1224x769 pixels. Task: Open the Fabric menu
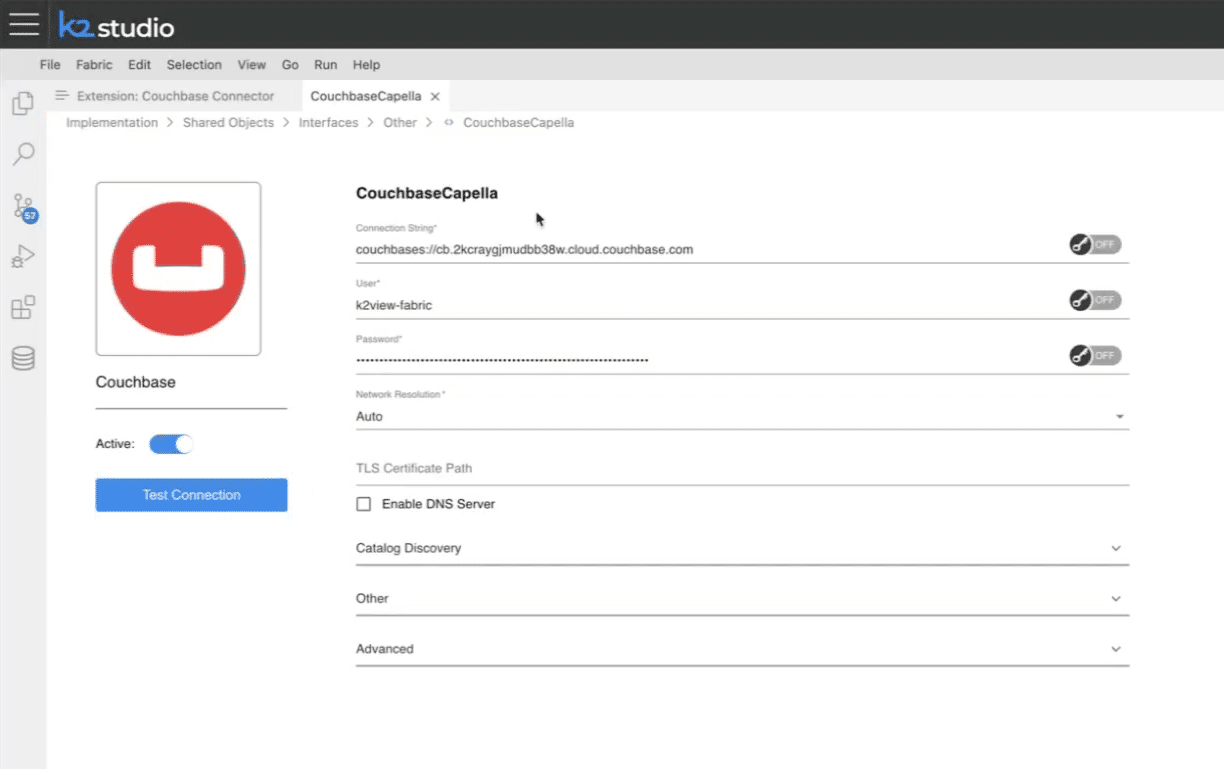tap(93, 64)
